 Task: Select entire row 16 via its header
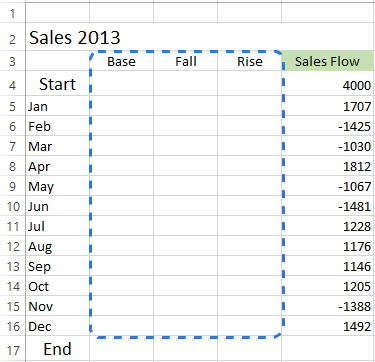(x=12, y=326)
